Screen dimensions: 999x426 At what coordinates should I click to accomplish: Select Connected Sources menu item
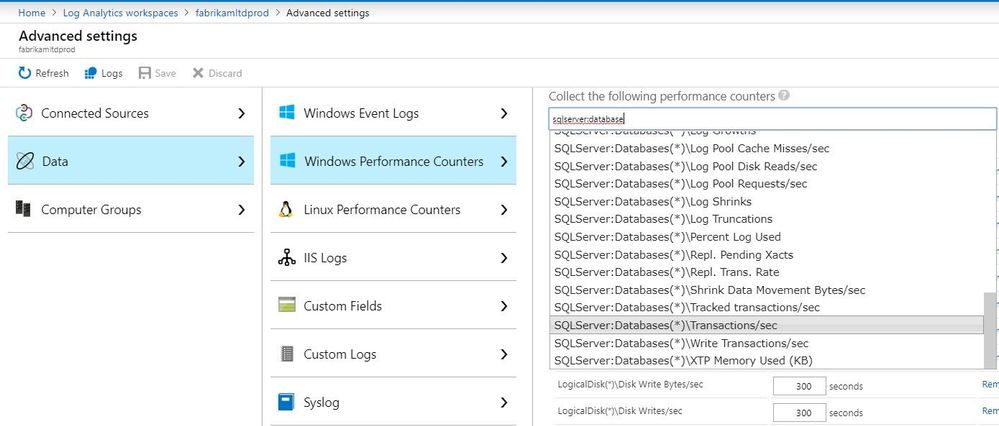(x=131, y=113)
